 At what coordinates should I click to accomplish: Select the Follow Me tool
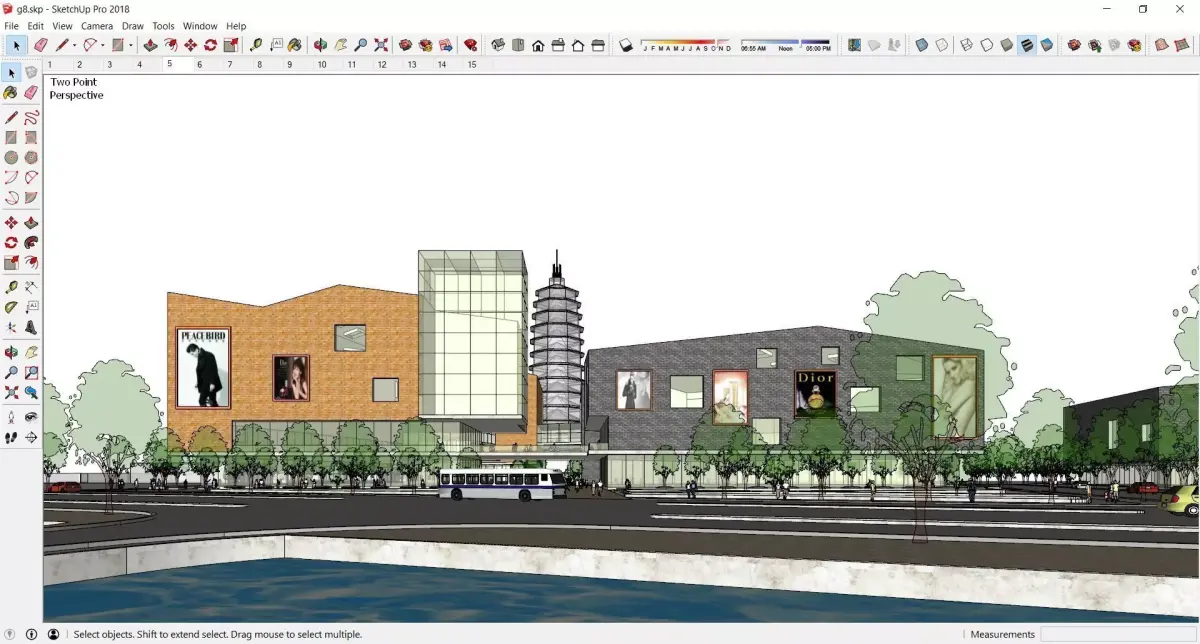(31, 243)
